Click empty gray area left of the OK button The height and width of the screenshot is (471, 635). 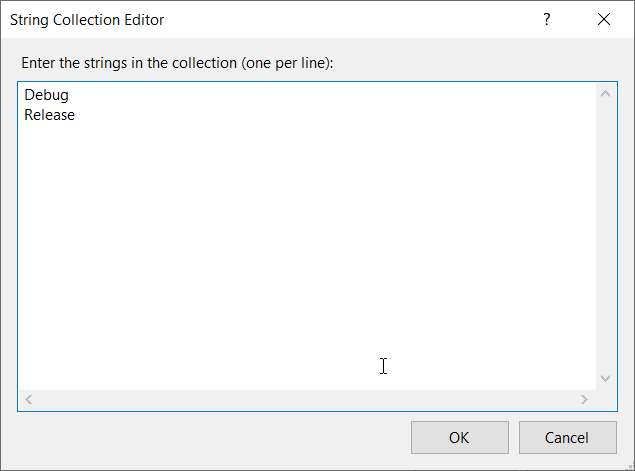(211, 437)
